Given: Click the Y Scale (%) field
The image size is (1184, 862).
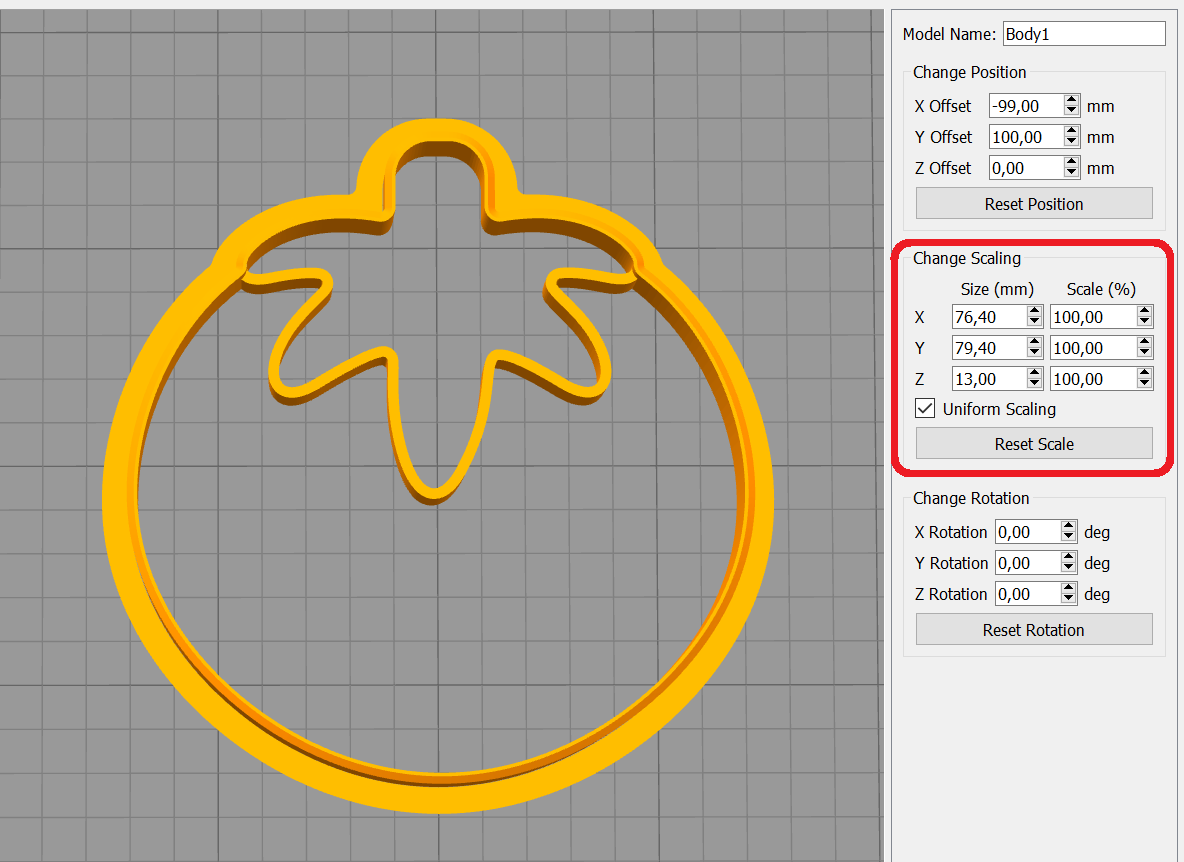Looking at the screenshot, I should pyautogui.click(x=1093, y=348).
